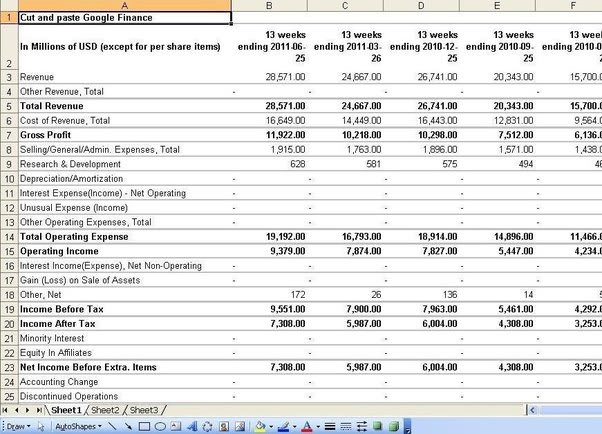Viewport: 602px width, 434px height.
Task: Click the 'Total Revenue' label cell
Action: (124, 106)
